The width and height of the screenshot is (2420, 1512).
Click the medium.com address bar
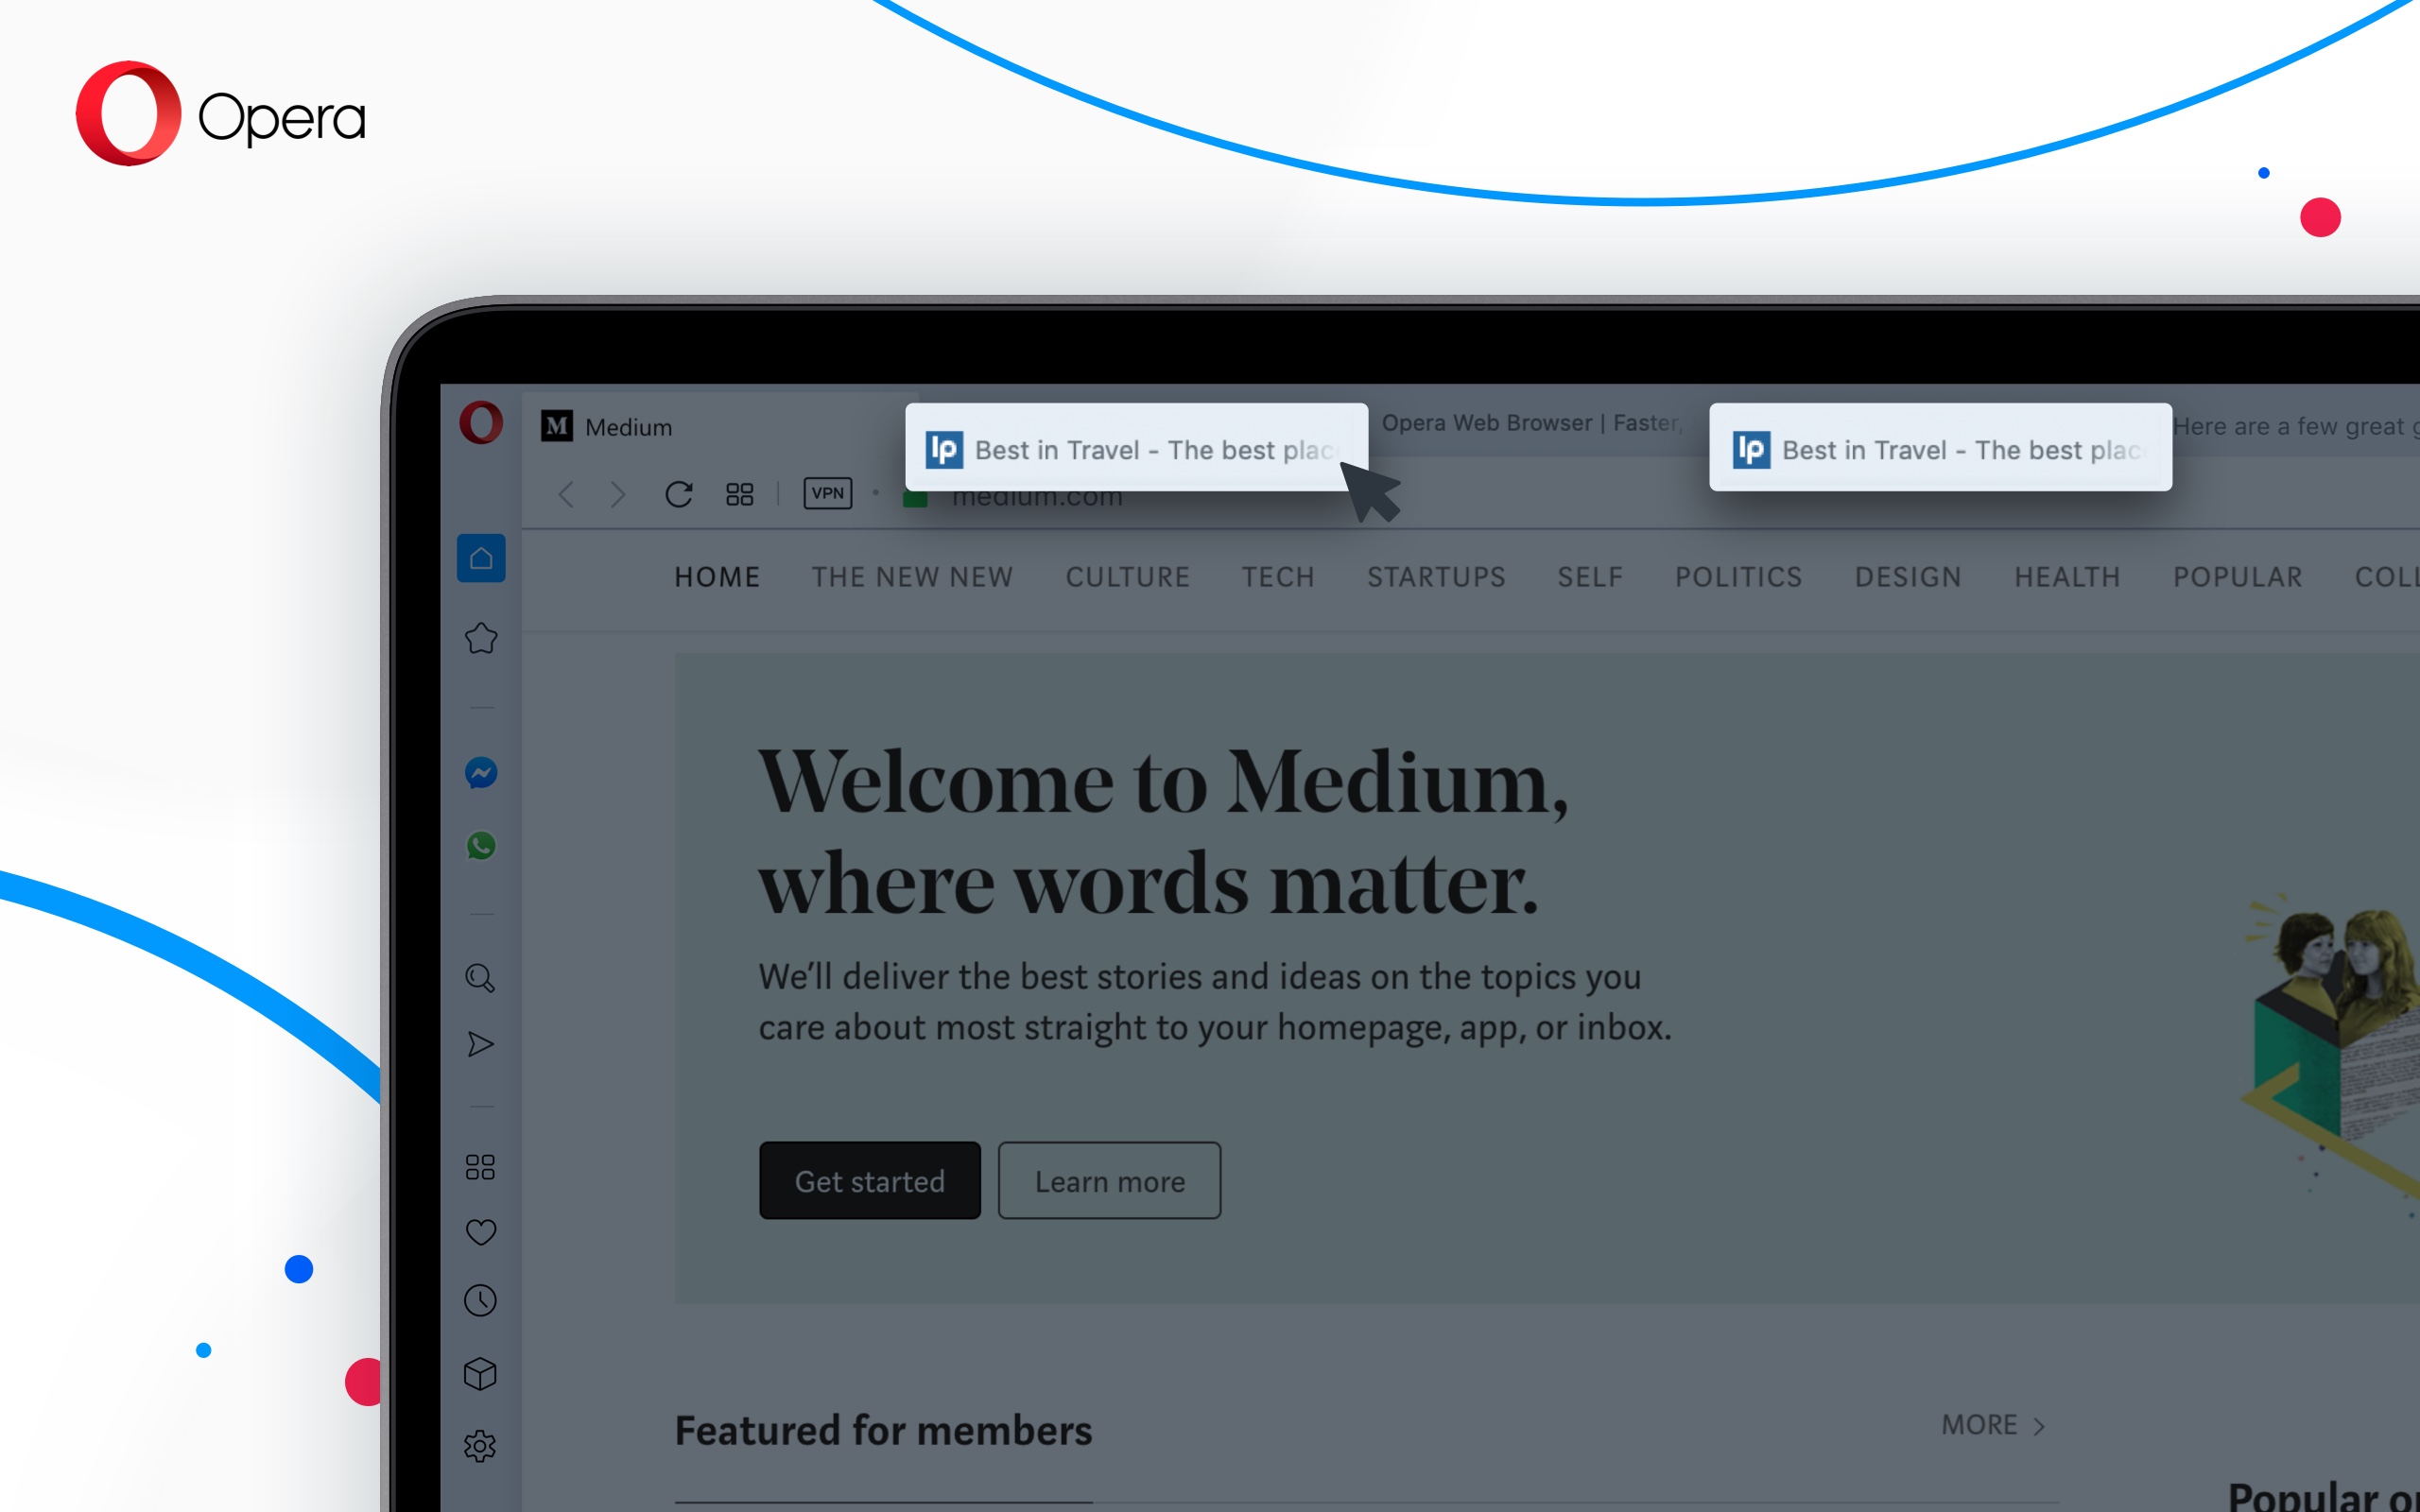pyautogui.click(x=1037, y=497)
